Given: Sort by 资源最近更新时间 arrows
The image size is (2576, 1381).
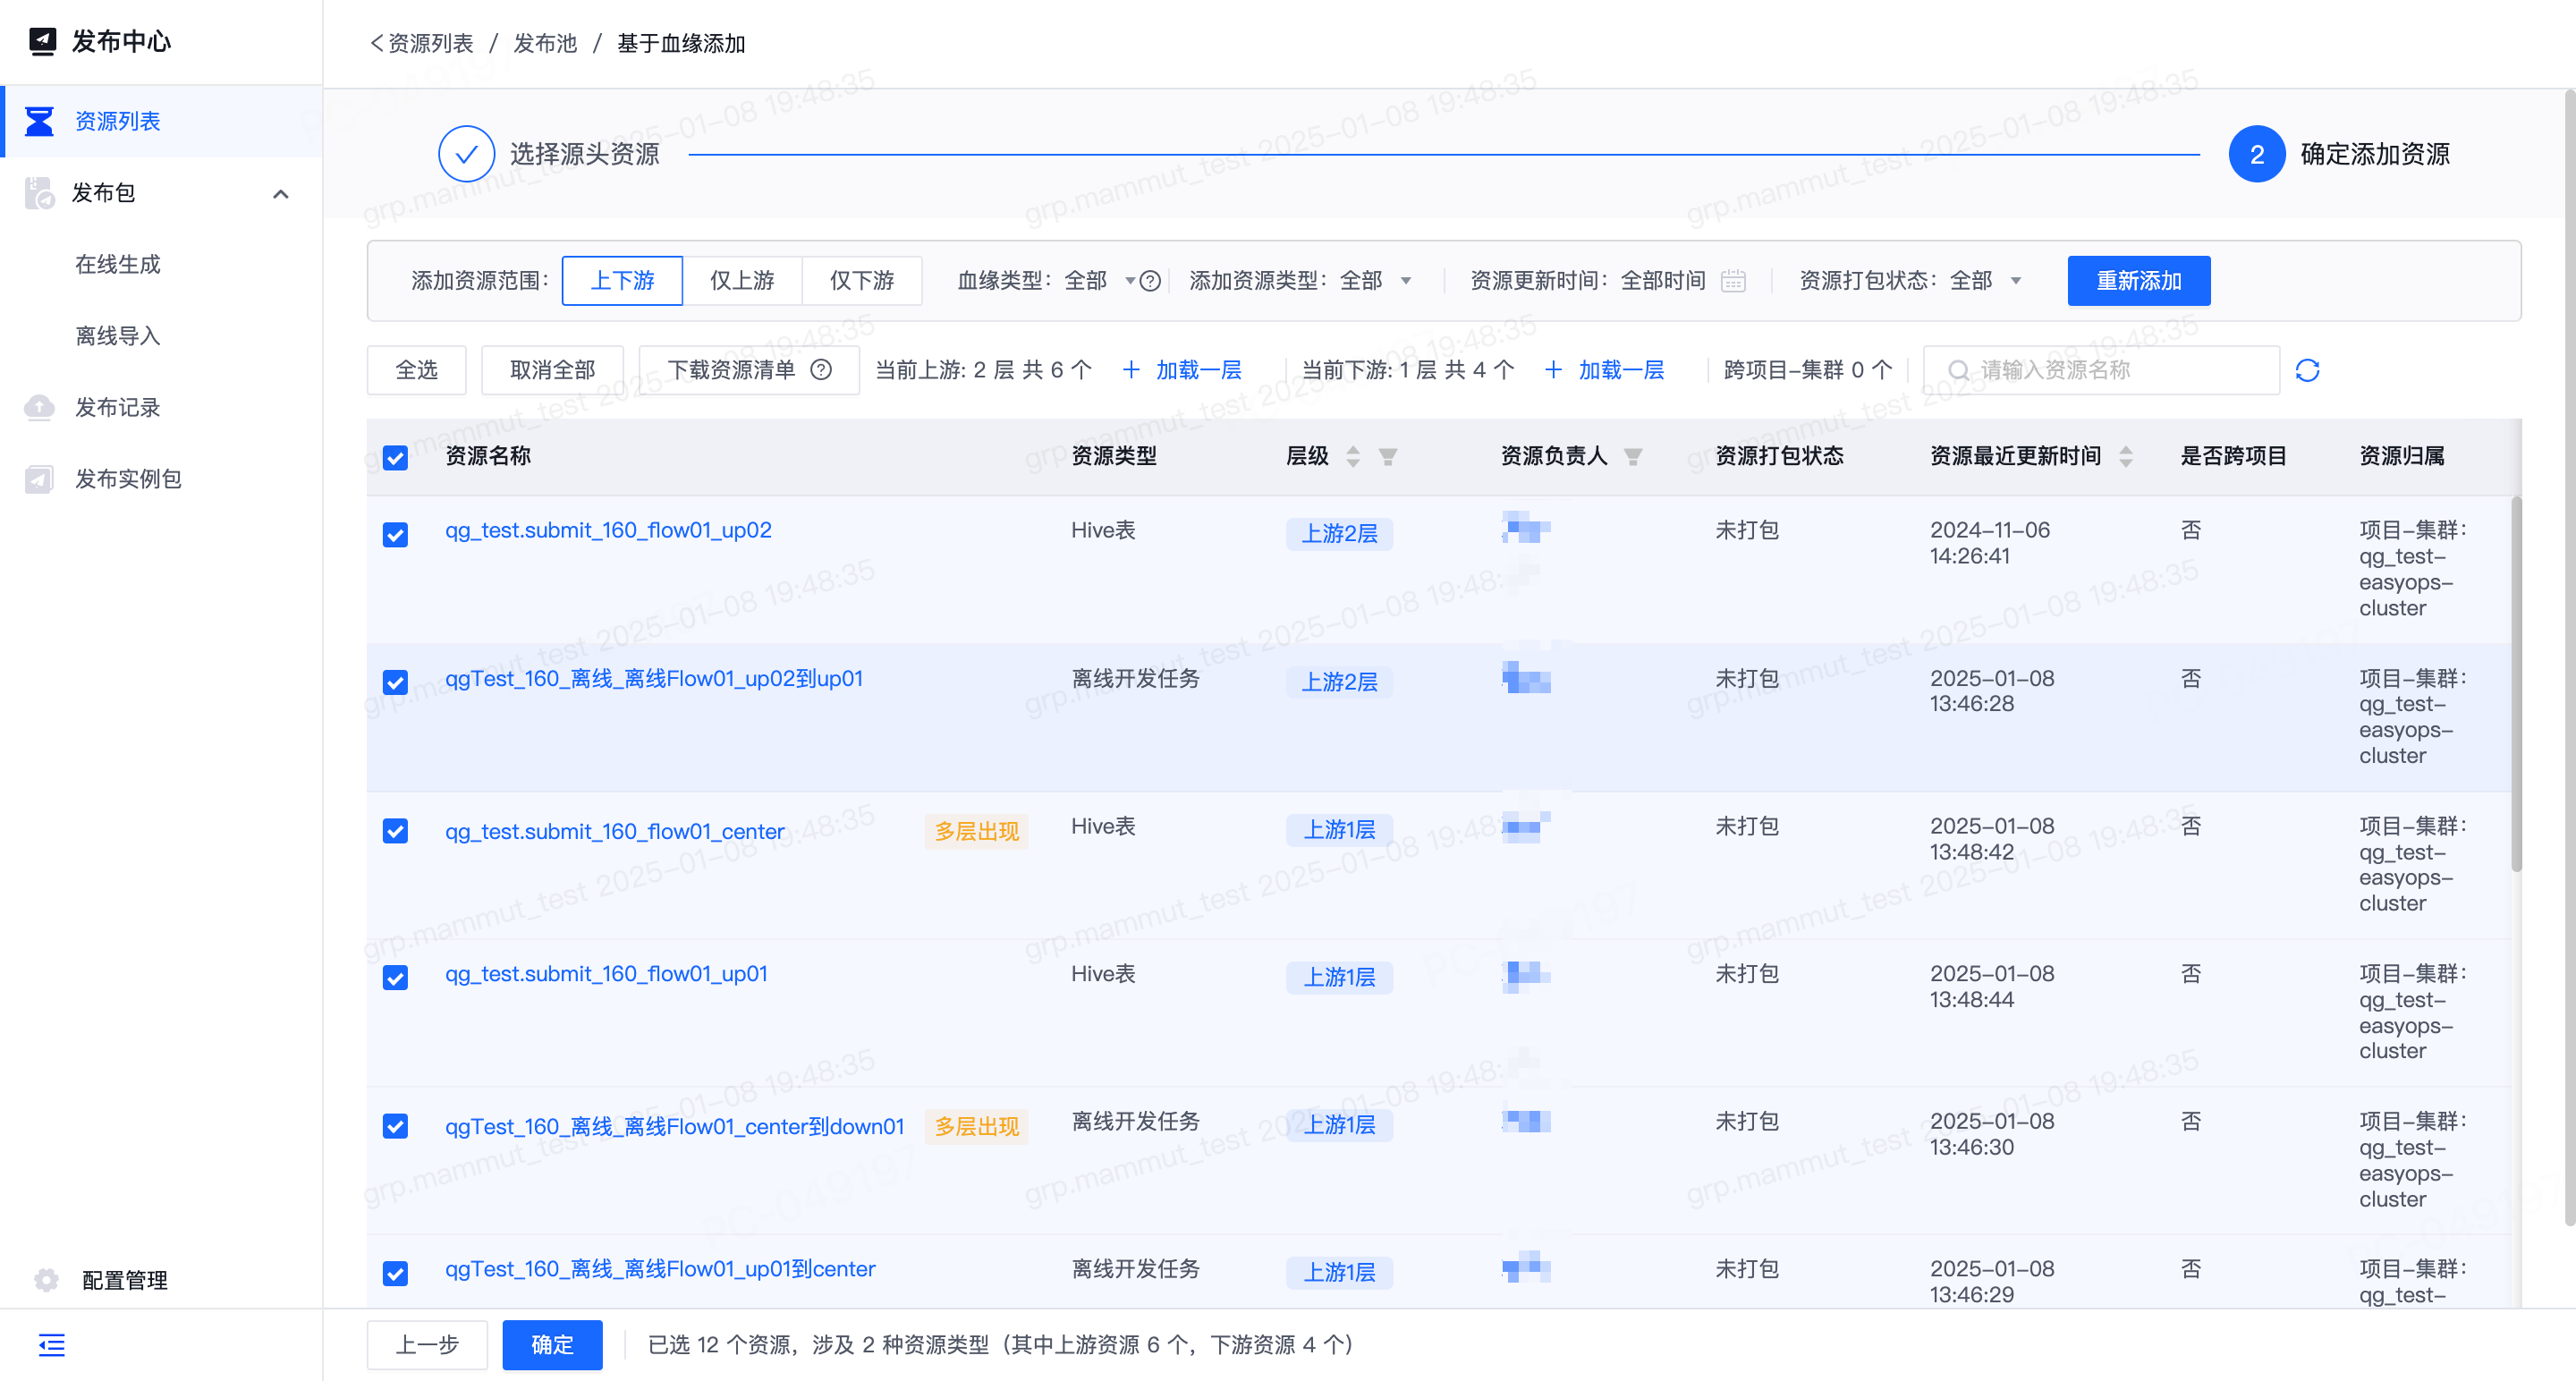Looking at the screenshot, I should pyautogui.click(x=2126, y=457).
